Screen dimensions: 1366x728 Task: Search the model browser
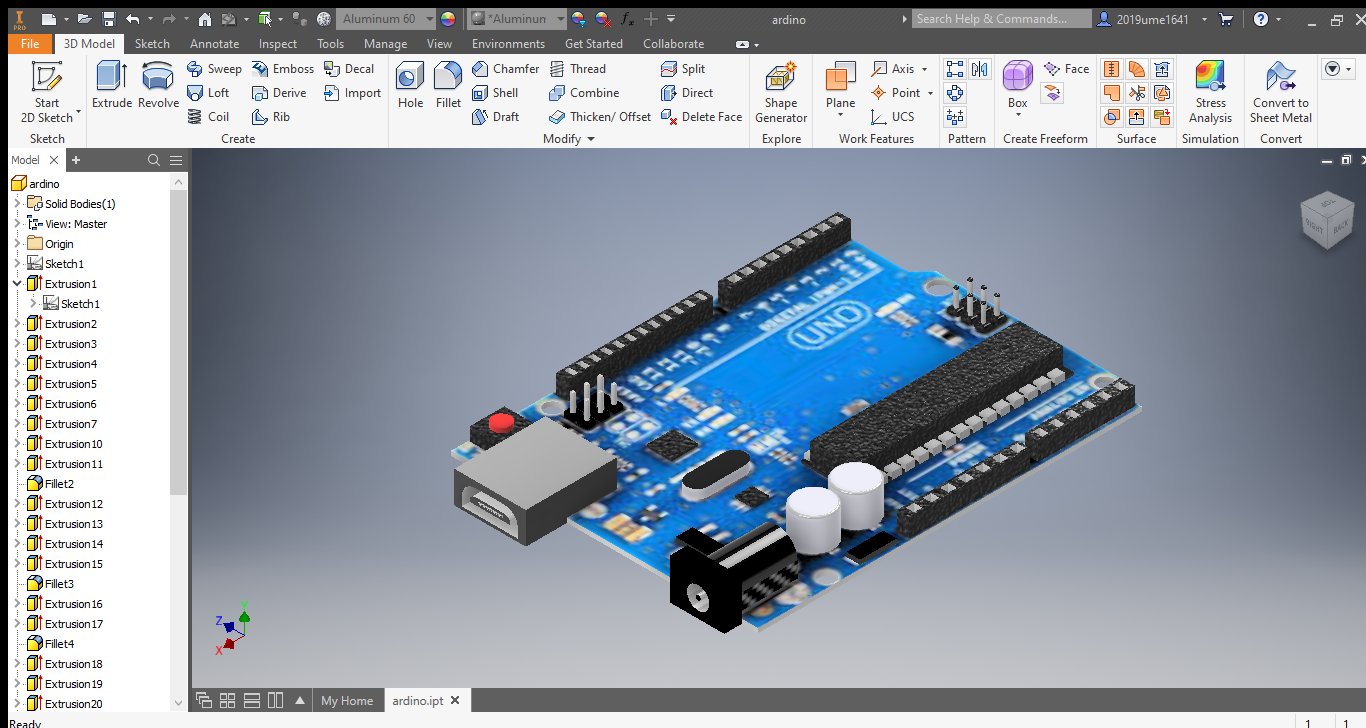[x=153, y=160]
